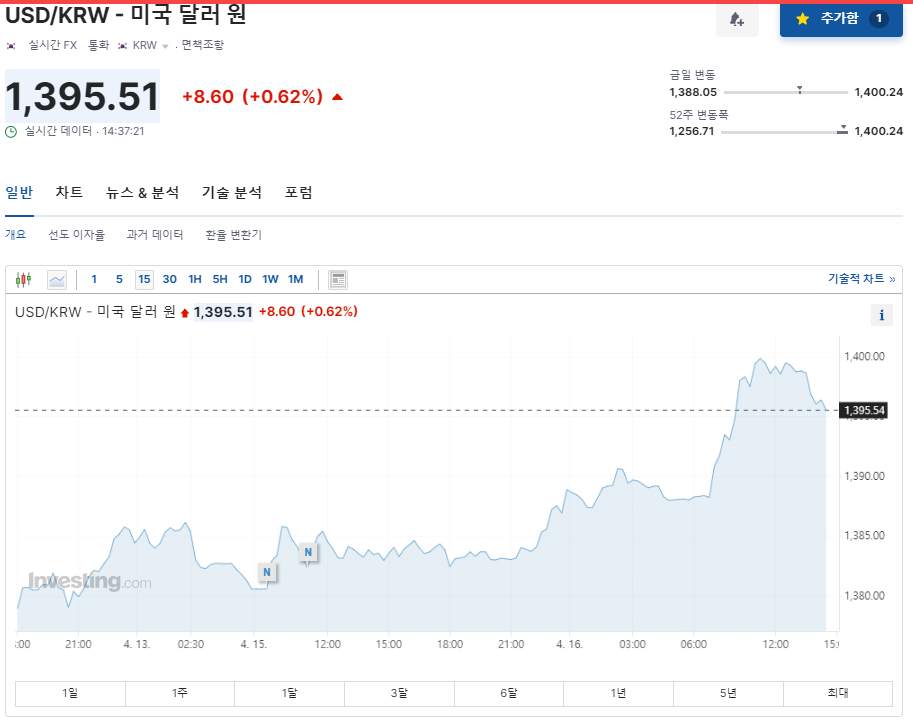The width and height of the screenshot is (913, 724).
Task: Switch to candlestick chart icon
Action: (x=23, y=280)
